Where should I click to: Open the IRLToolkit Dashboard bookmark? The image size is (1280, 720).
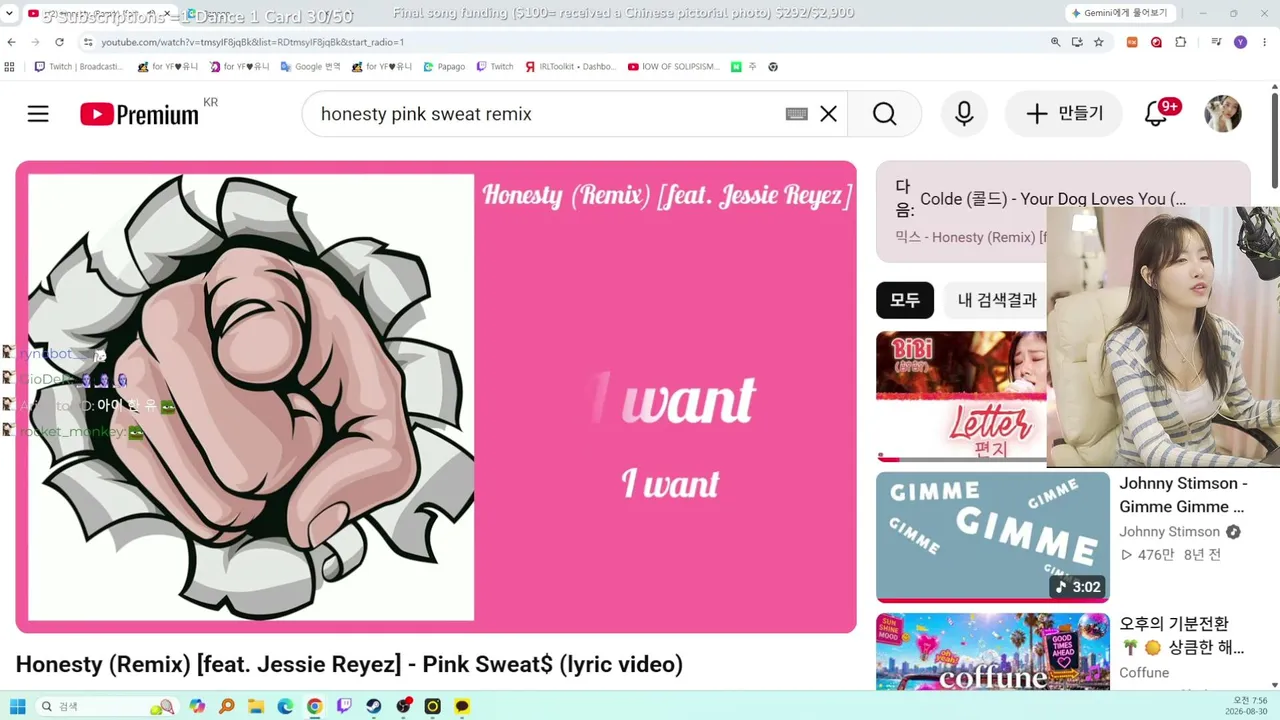coord(571,67)
